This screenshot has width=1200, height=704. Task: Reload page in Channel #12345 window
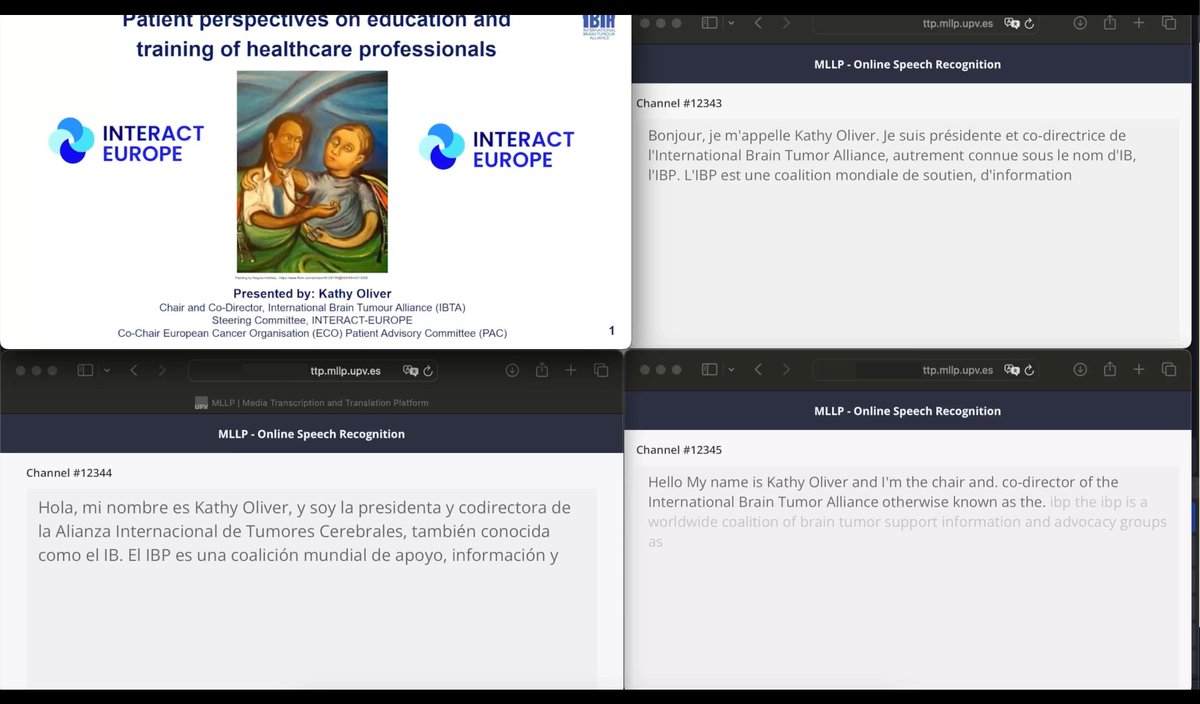coord(1029,370)
